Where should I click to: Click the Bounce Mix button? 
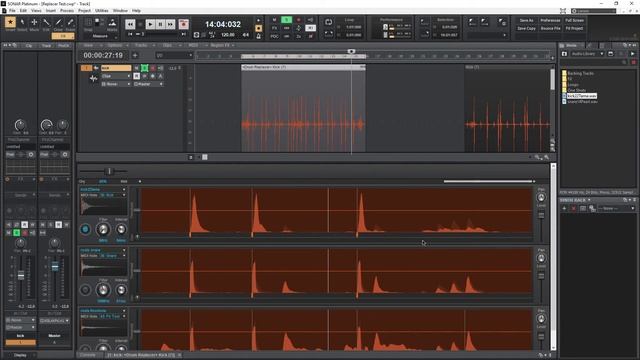tap(550, 29)
